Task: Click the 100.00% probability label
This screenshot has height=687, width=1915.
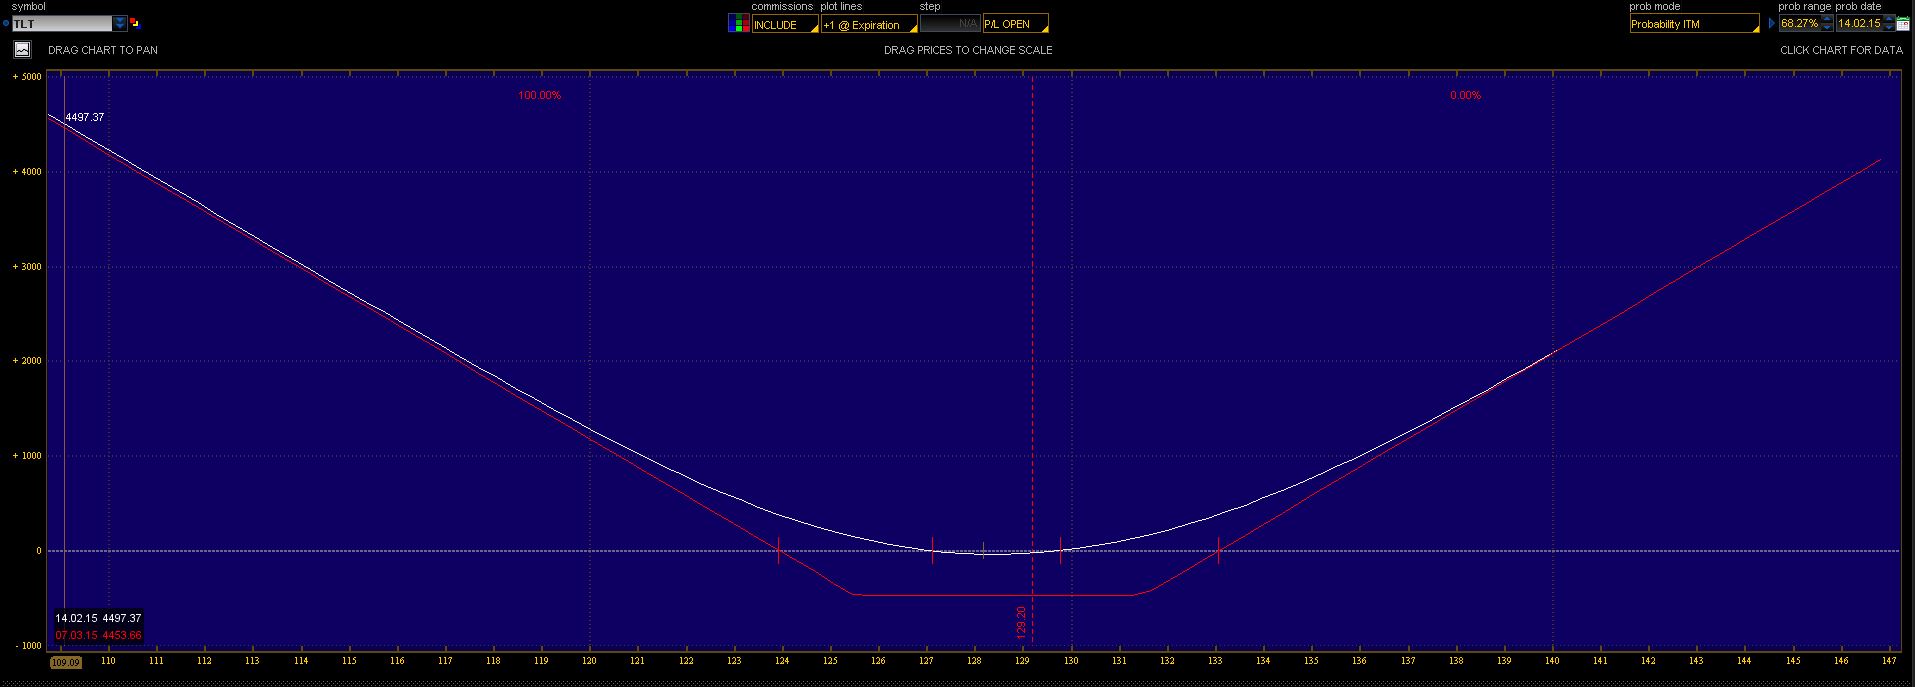Action: click(x=539, y=95)
